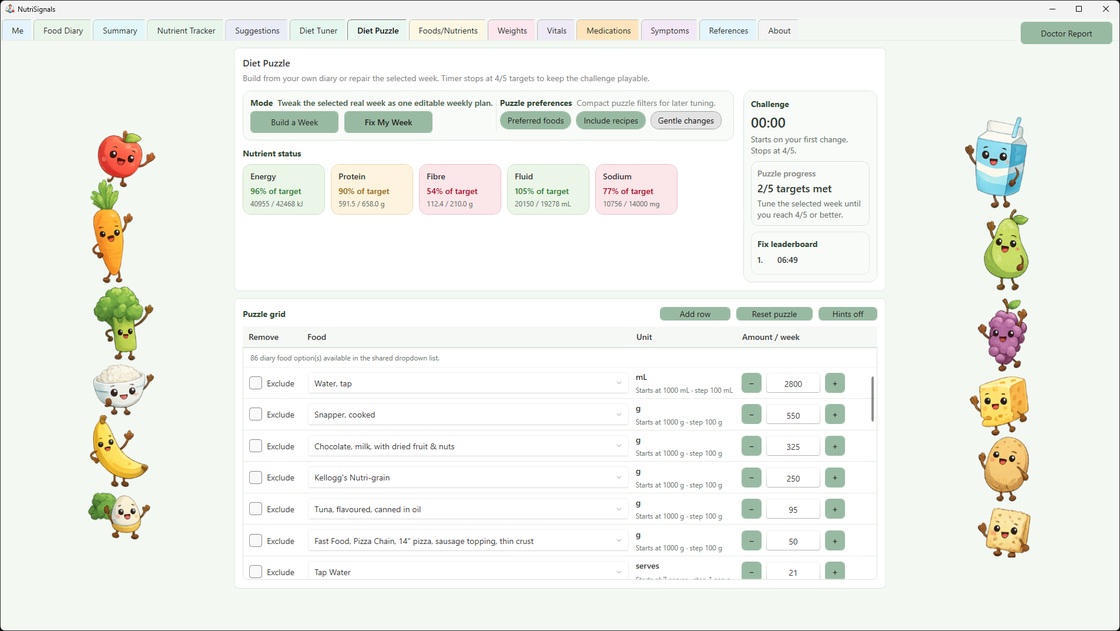
Task: Click the grapes mascot on the right
Action: [x=1003, y=337]
